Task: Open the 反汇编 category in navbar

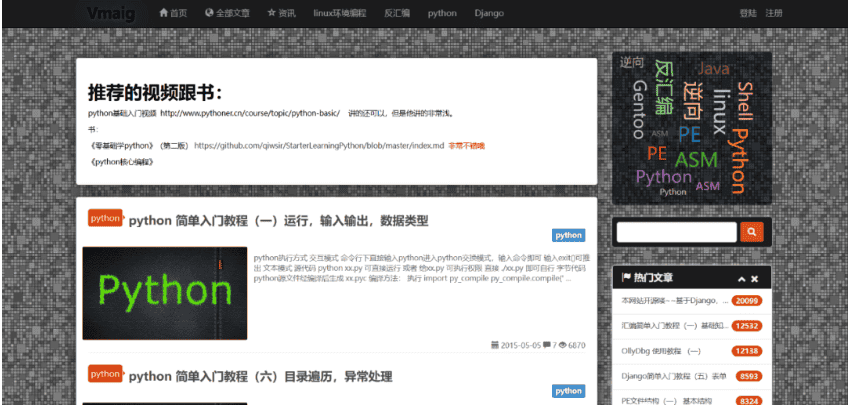Action: 397,13
